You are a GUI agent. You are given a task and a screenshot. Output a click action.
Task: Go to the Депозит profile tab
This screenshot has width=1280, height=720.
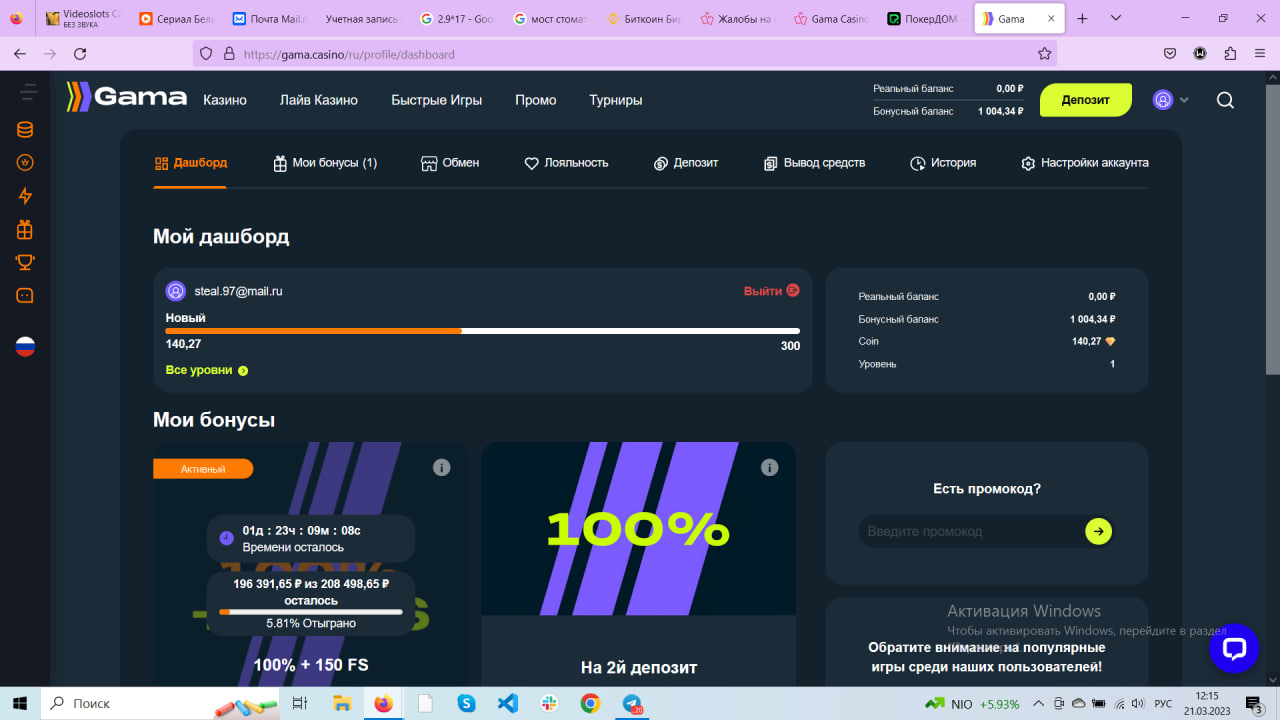(686, 163)
